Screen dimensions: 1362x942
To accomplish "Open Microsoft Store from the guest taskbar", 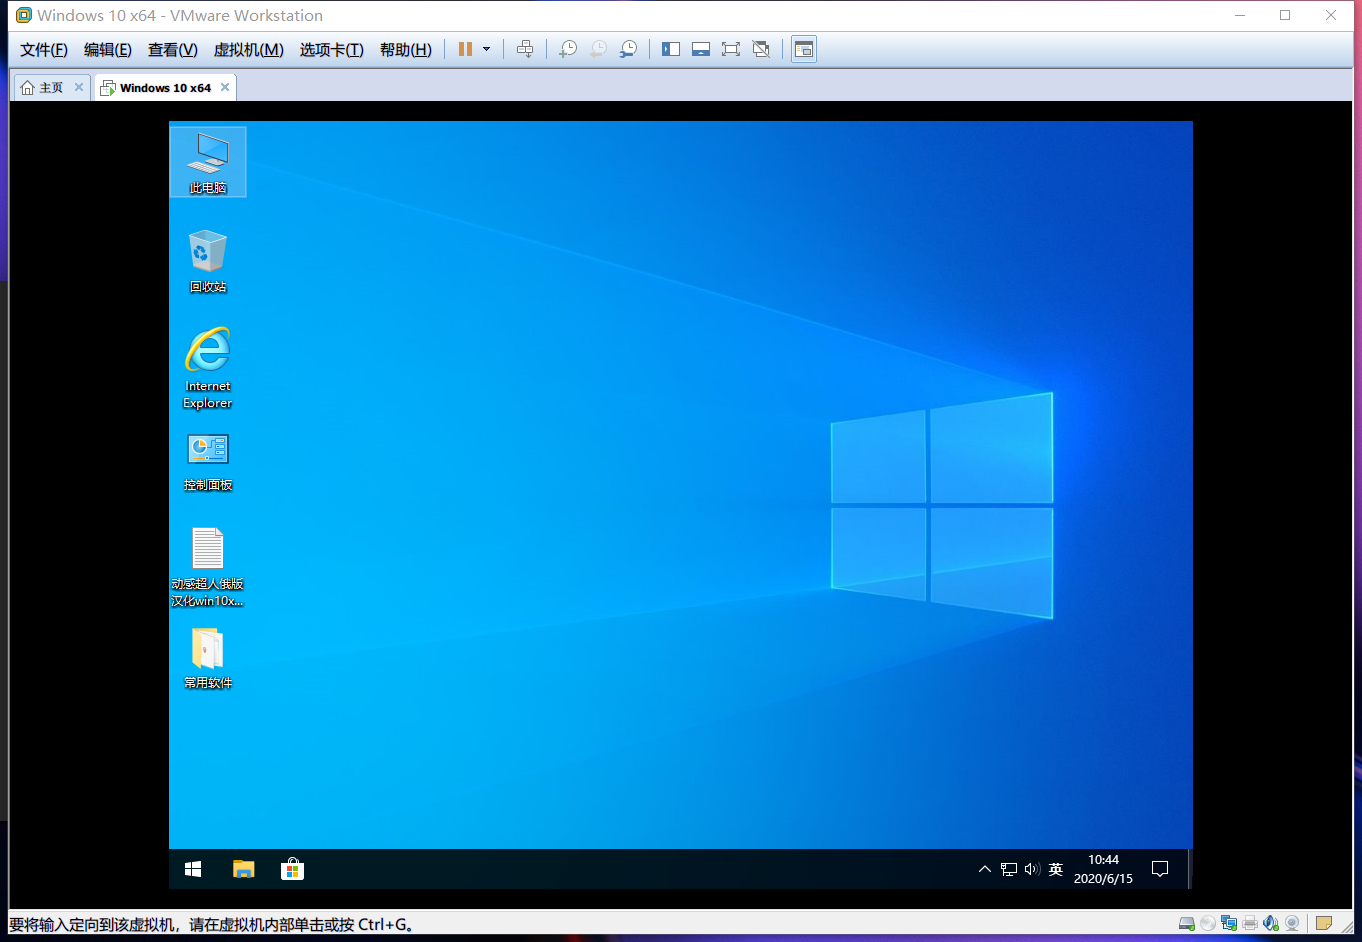I will point(292,869).
